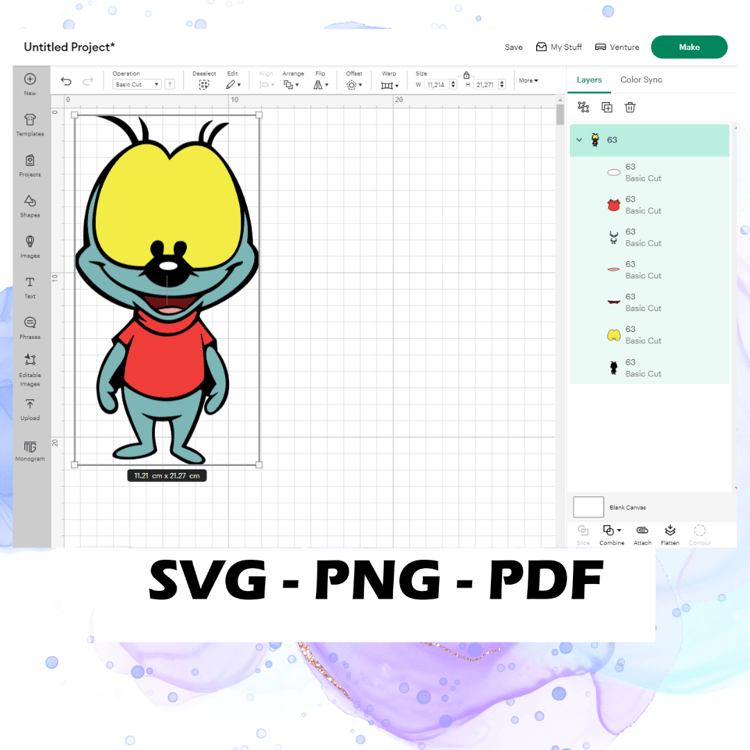The image size is (750, 750).
Task: Open the Edit dropdown
Action: (233, 85)
